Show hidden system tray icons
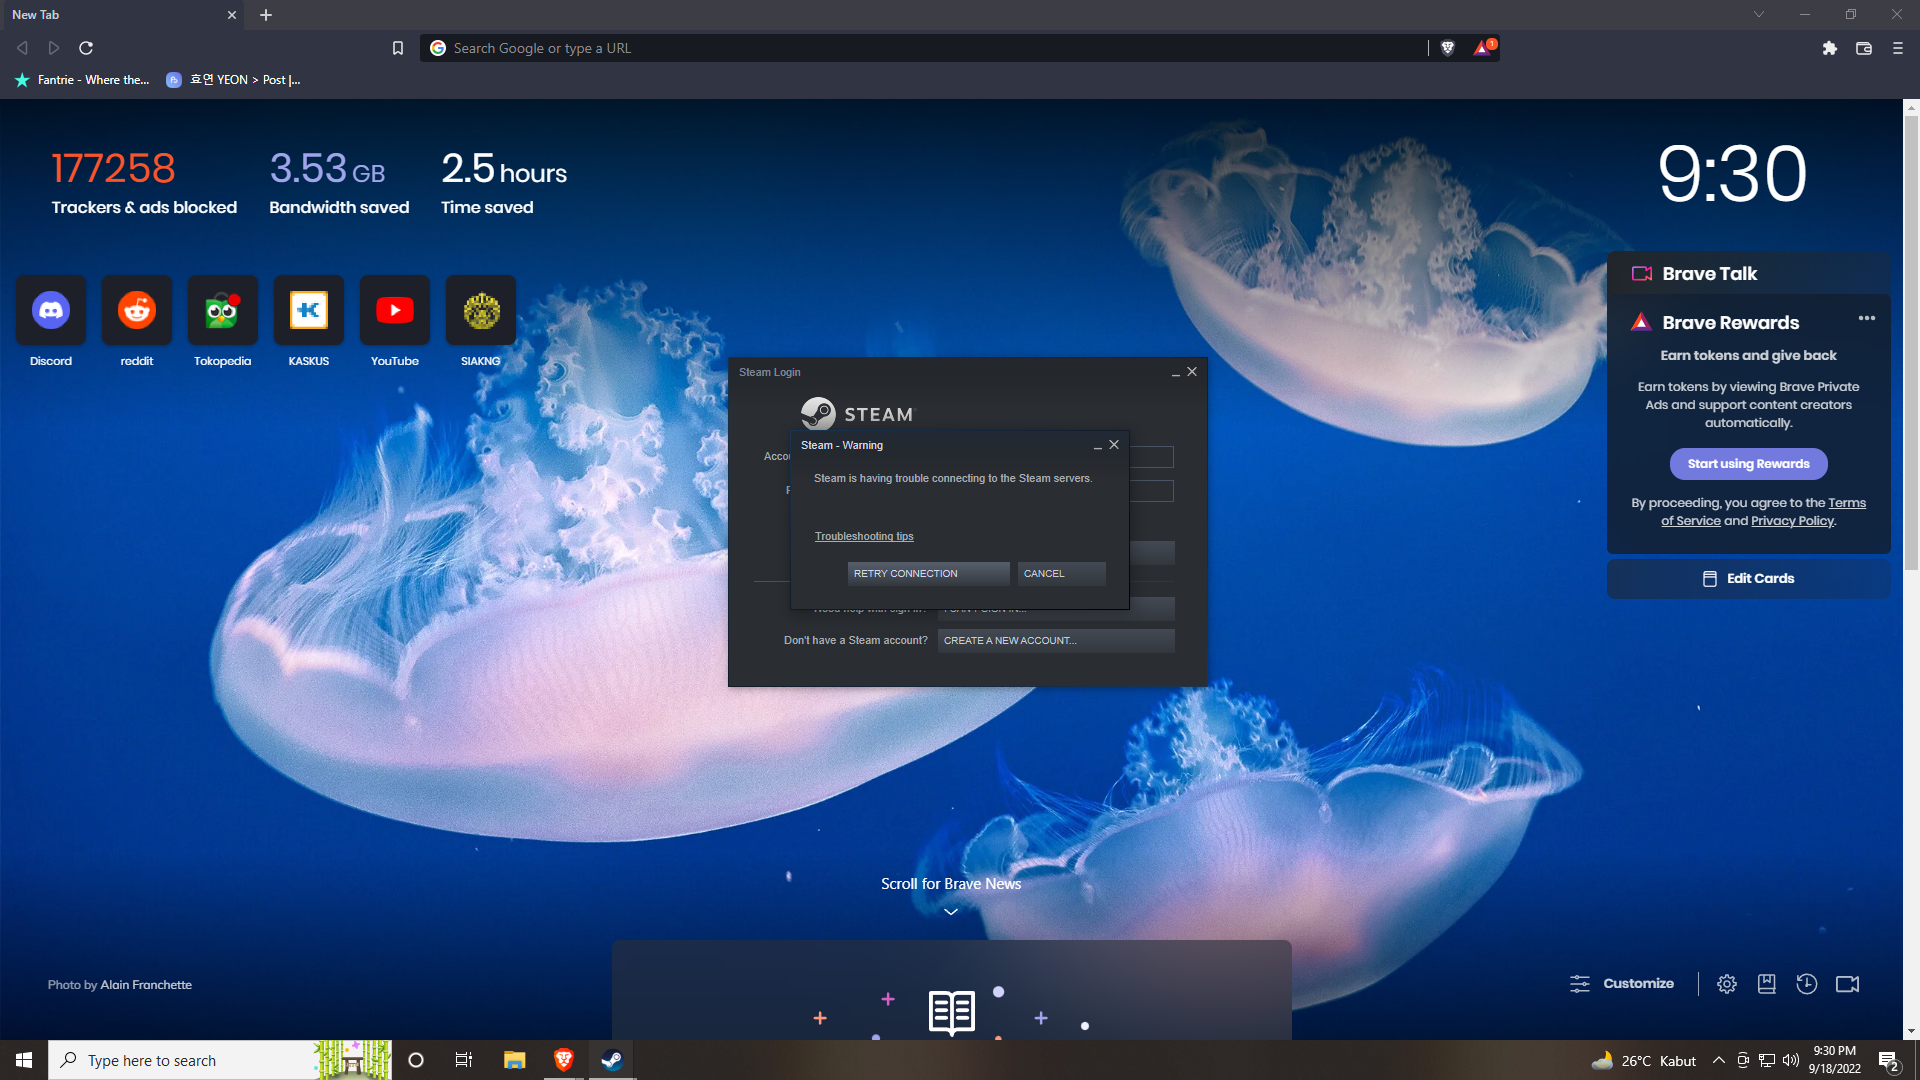Image resolution: width=1920 pixels, height=1080 pixels. pos(1719,1060)
